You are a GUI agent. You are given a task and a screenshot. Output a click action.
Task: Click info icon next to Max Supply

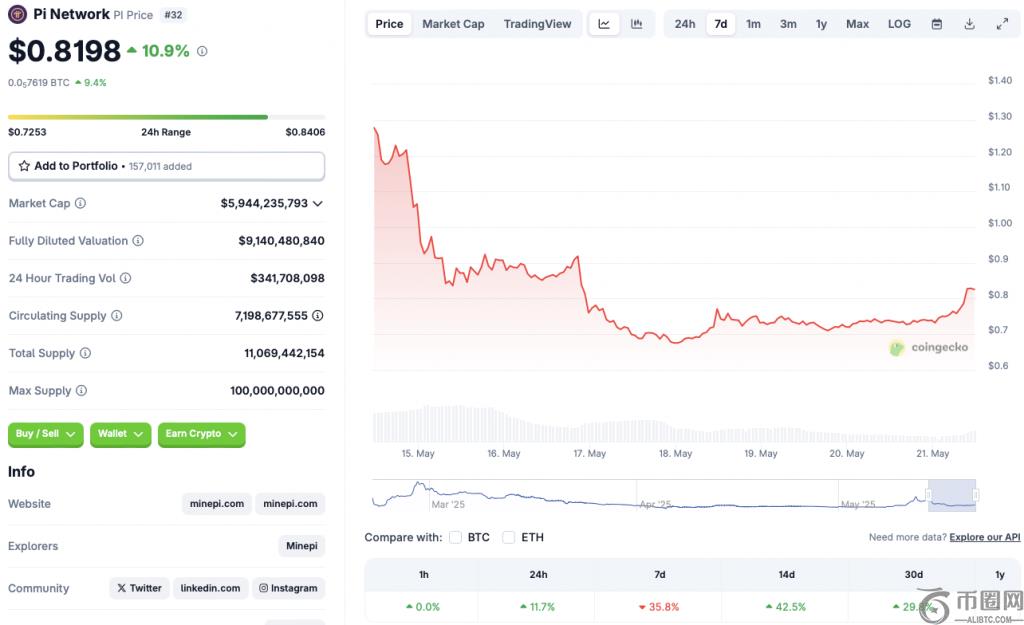(x=82, y=391)
